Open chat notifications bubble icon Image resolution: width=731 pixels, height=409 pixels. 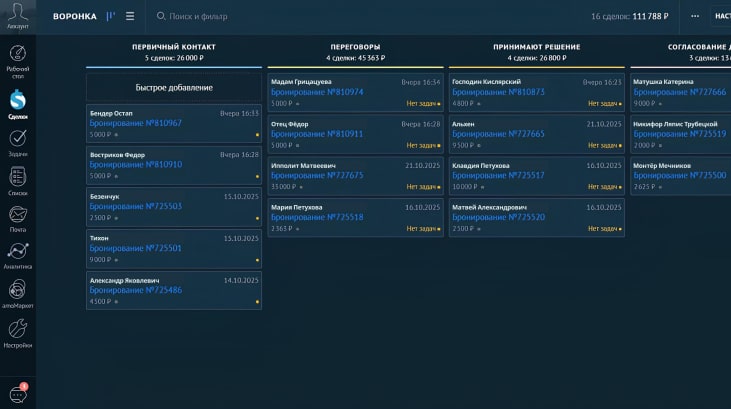17,393
